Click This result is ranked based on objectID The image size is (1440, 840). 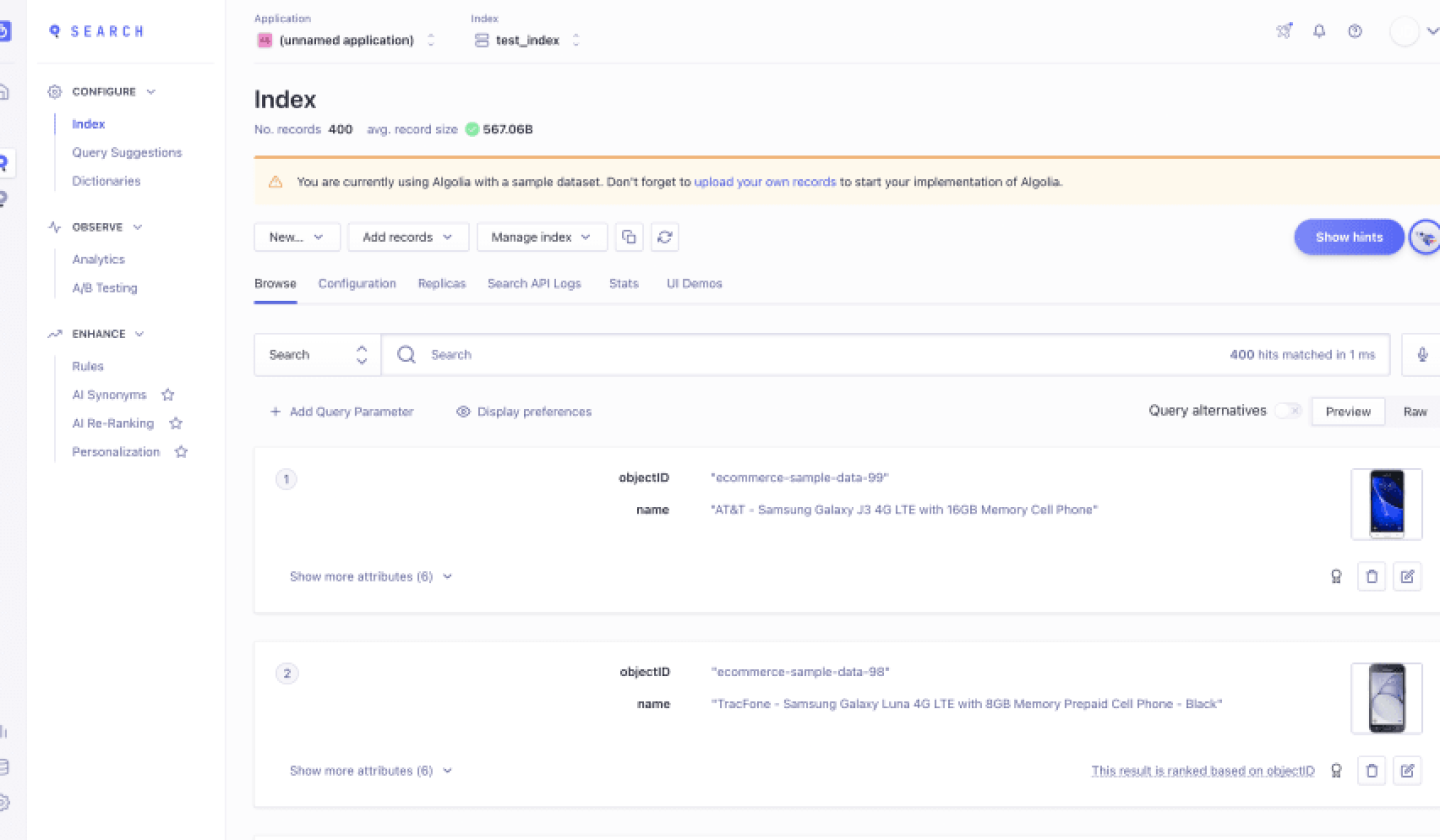coord(1203,771)
